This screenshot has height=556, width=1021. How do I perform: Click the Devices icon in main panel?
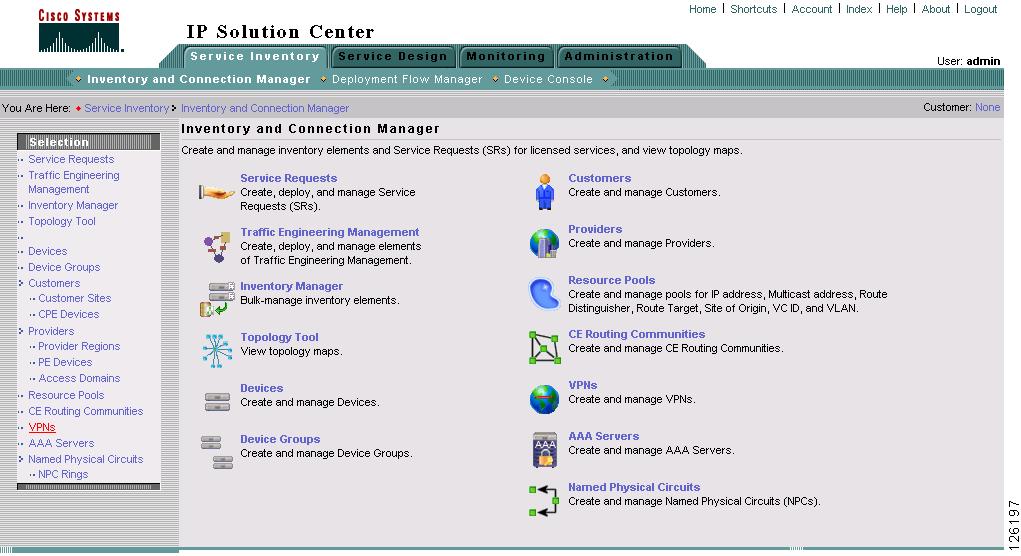pyautogui.click(x=217, y=402)
